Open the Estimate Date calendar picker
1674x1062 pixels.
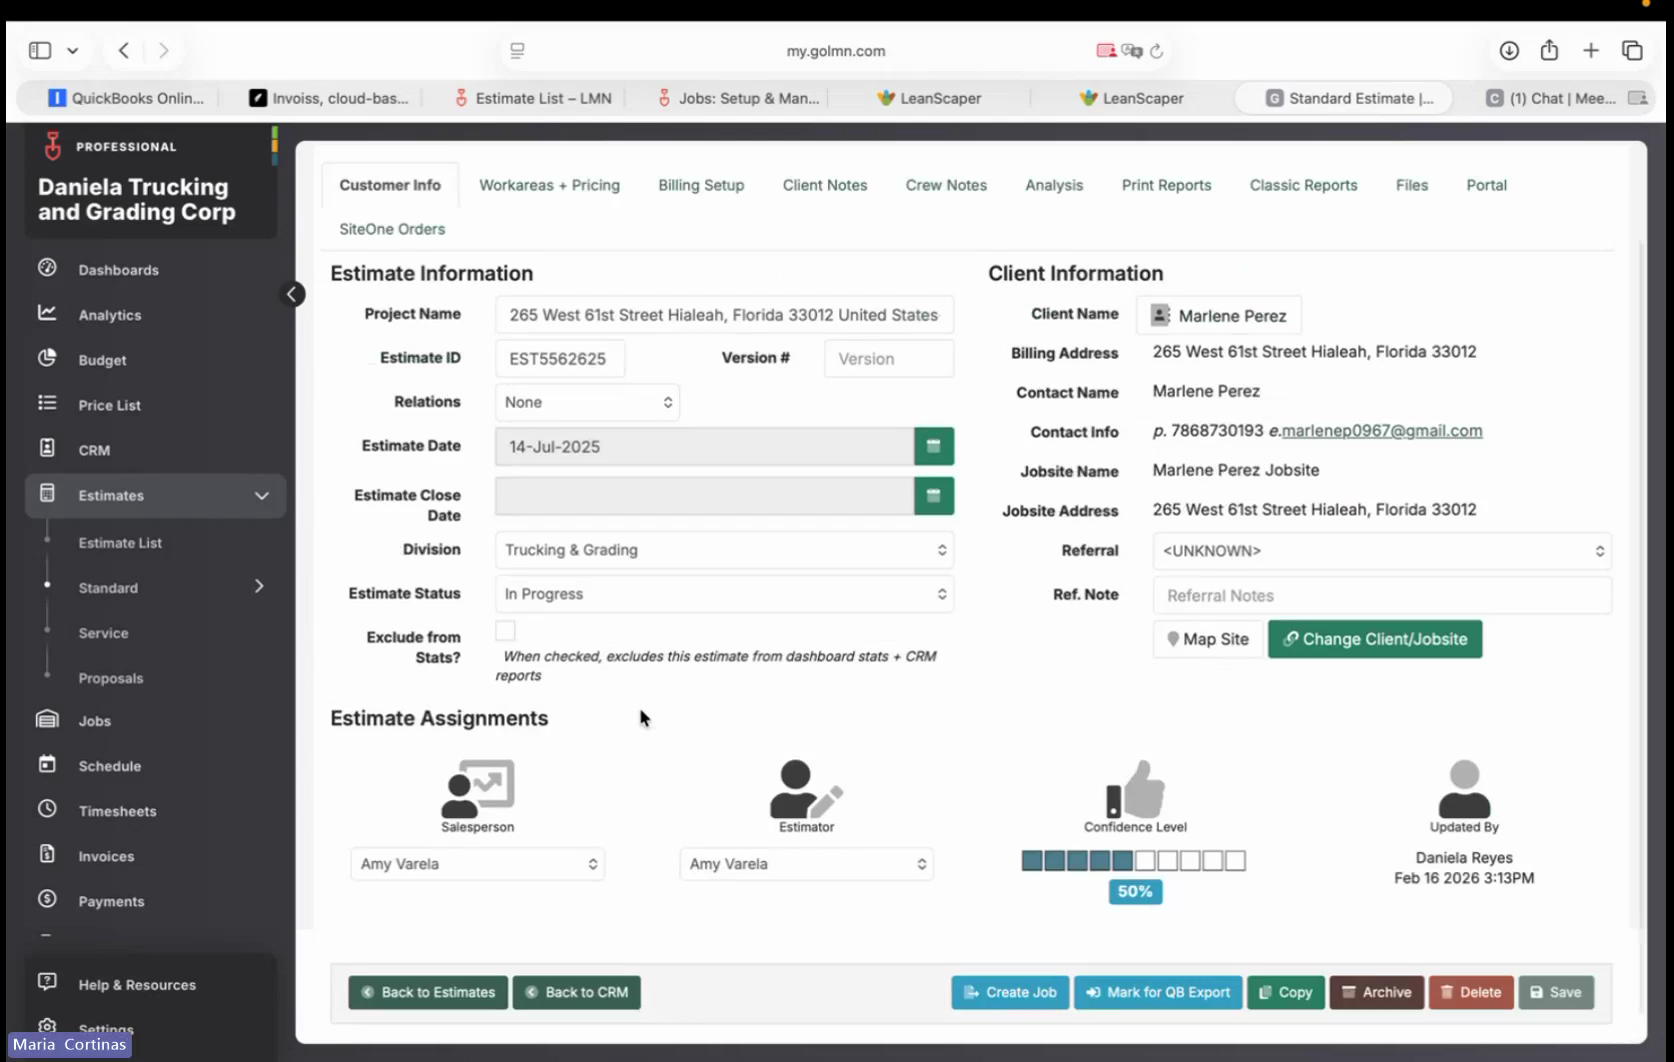click(x=934, y=446)
